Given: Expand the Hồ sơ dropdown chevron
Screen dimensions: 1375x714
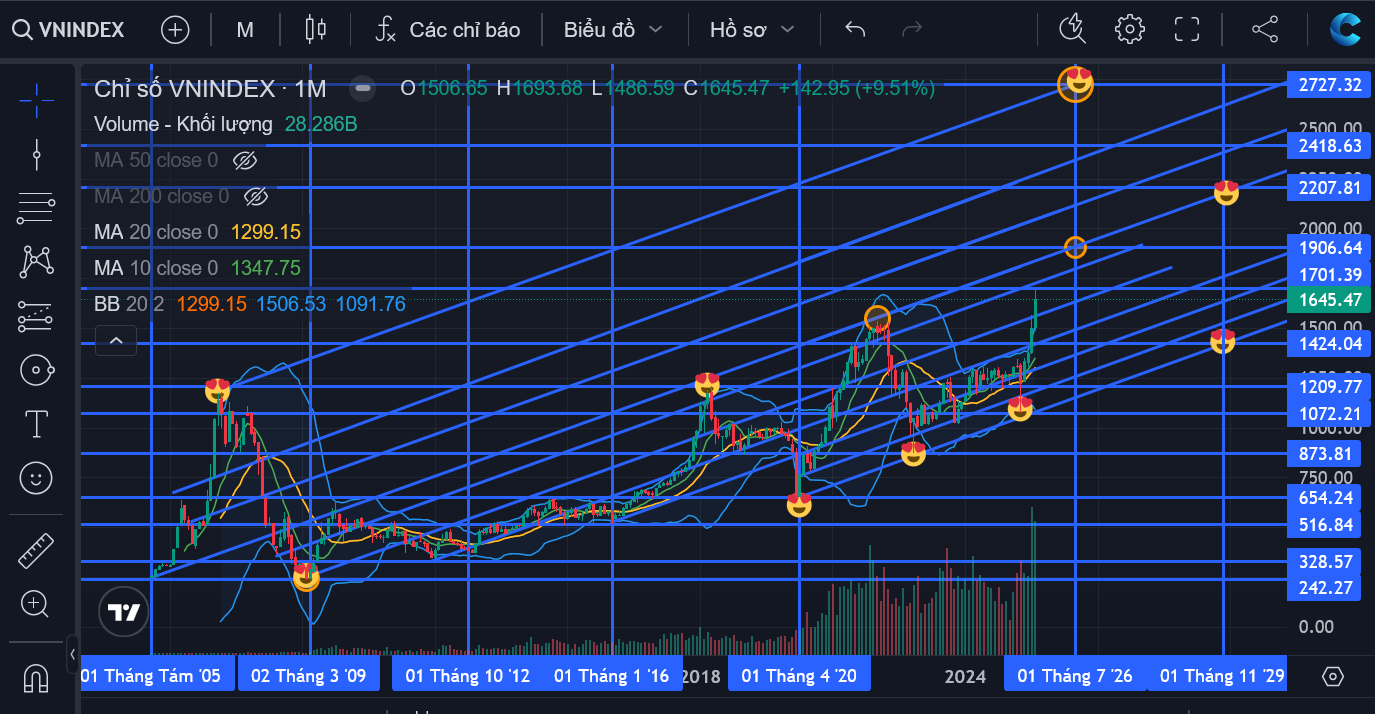Looking at the screenshot, I should coord(787,29).
